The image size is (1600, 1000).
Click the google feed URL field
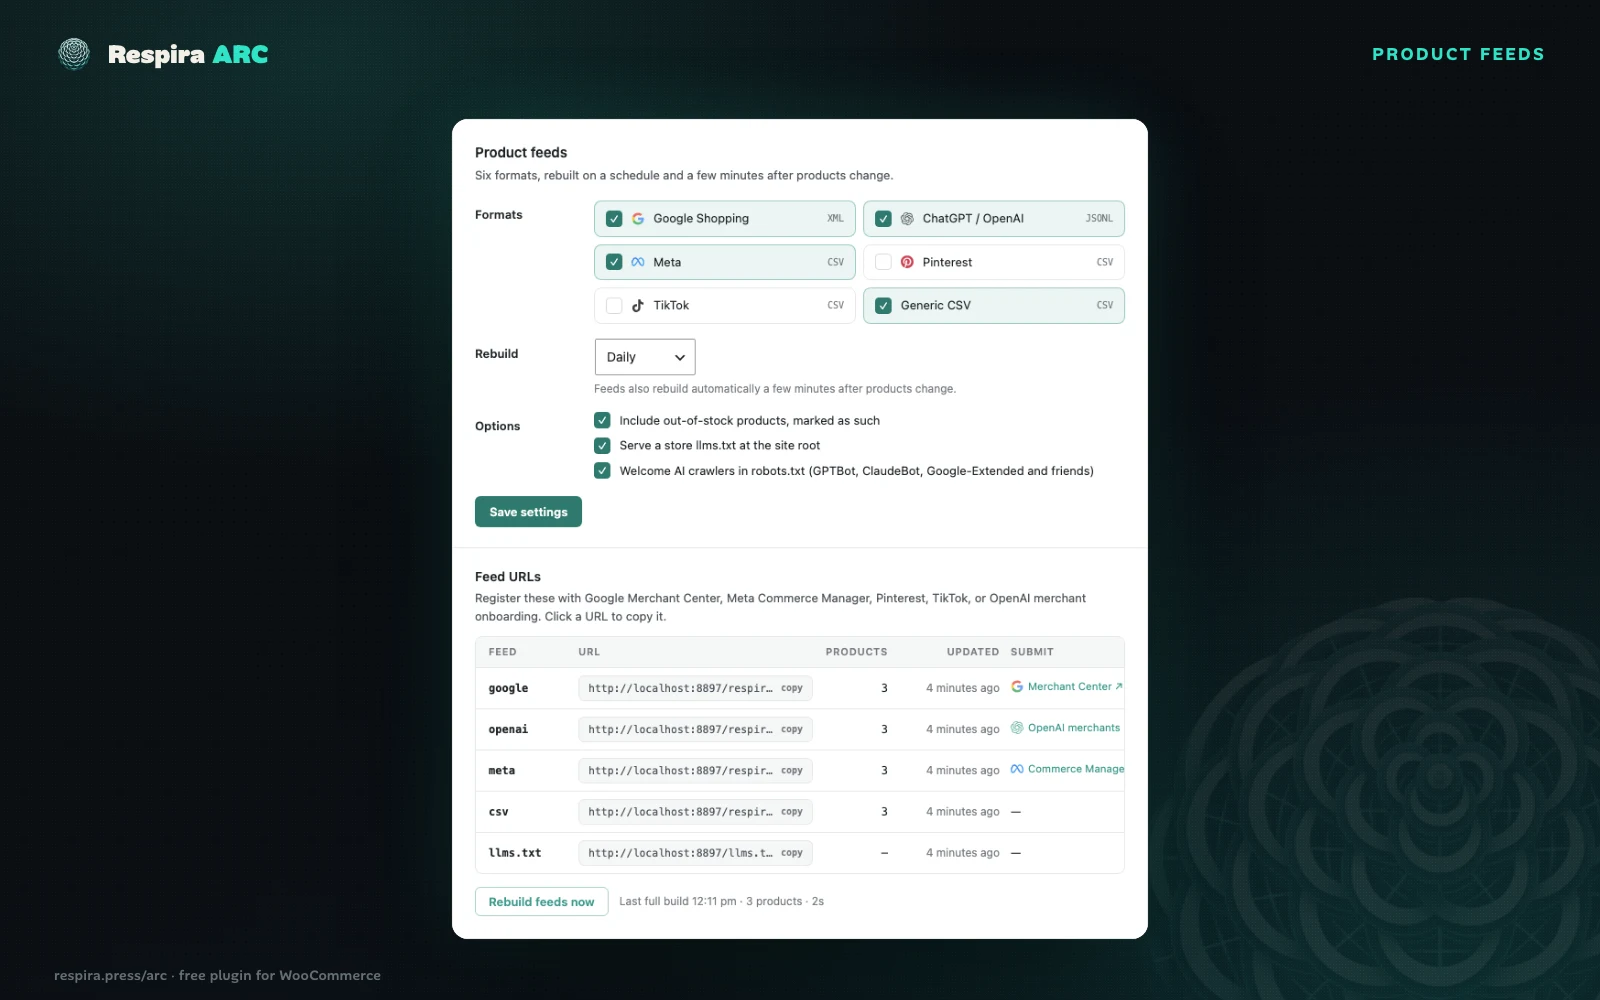tap(695, 688)
